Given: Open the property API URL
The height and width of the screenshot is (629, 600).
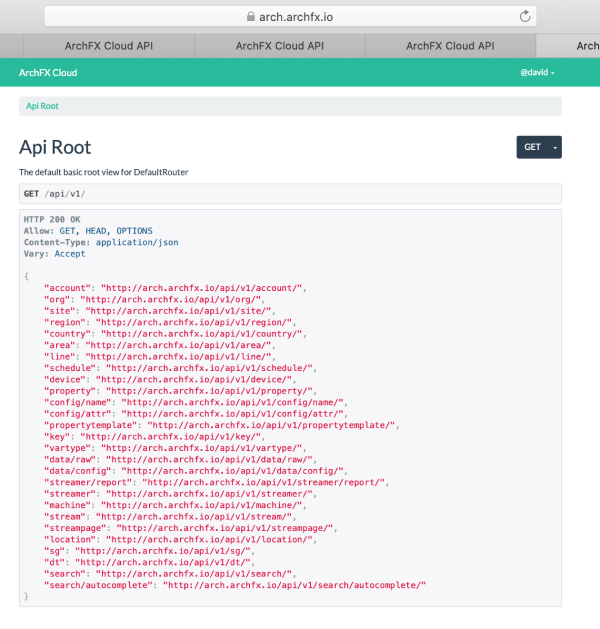Looking at the screenshot, I should tap(209, 391).
